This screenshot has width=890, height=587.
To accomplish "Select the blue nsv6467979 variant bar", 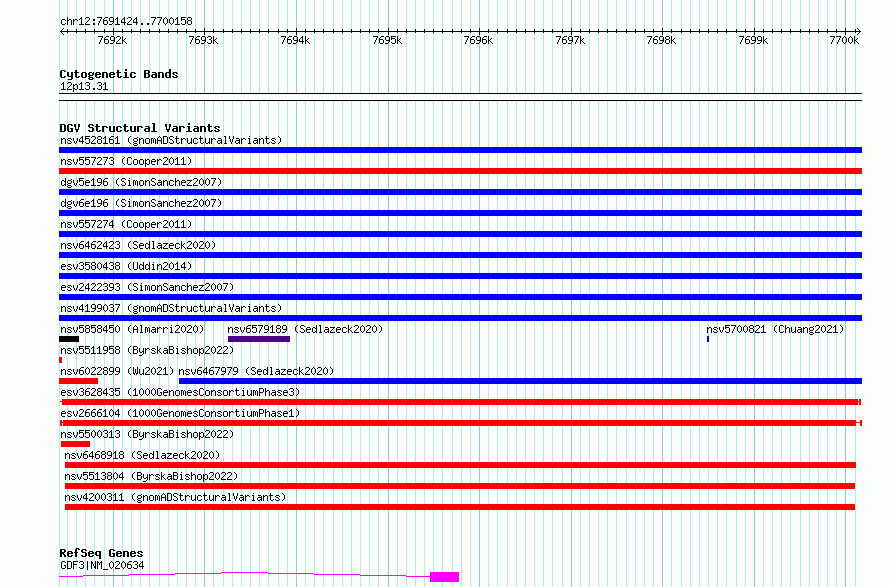I will [x=520, y=381].
